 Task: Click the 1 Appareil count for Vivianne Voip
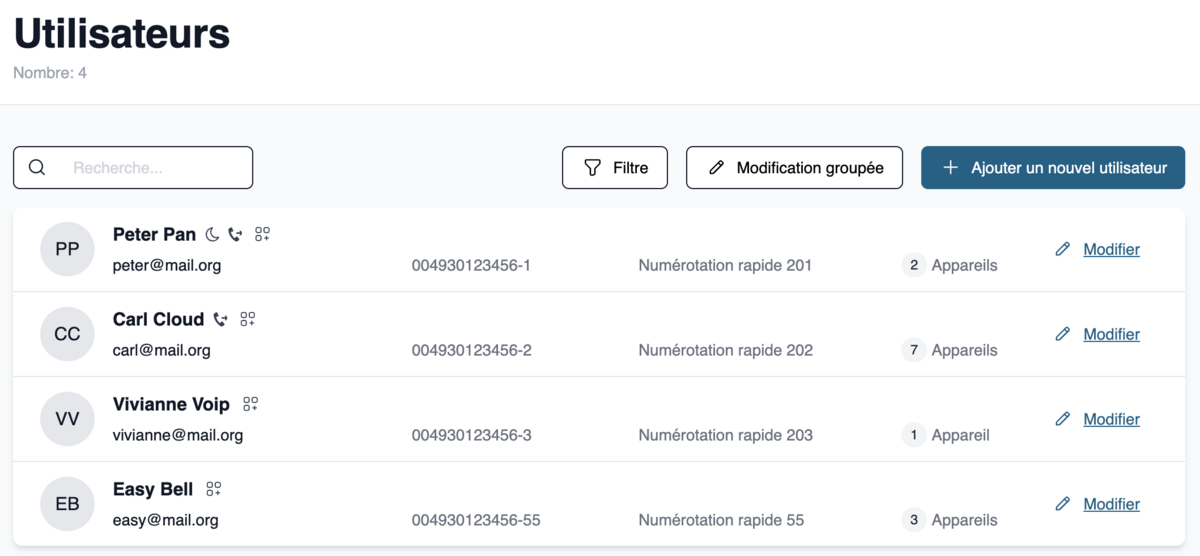click(945, 436)
